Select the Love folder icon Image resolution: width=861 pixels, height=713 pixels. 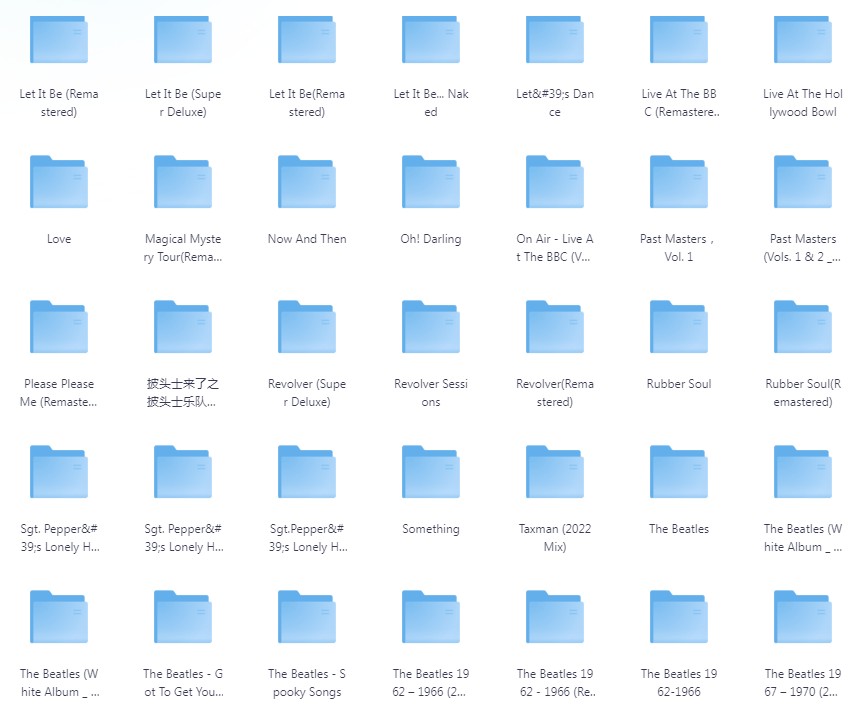(x=59, y=182)
